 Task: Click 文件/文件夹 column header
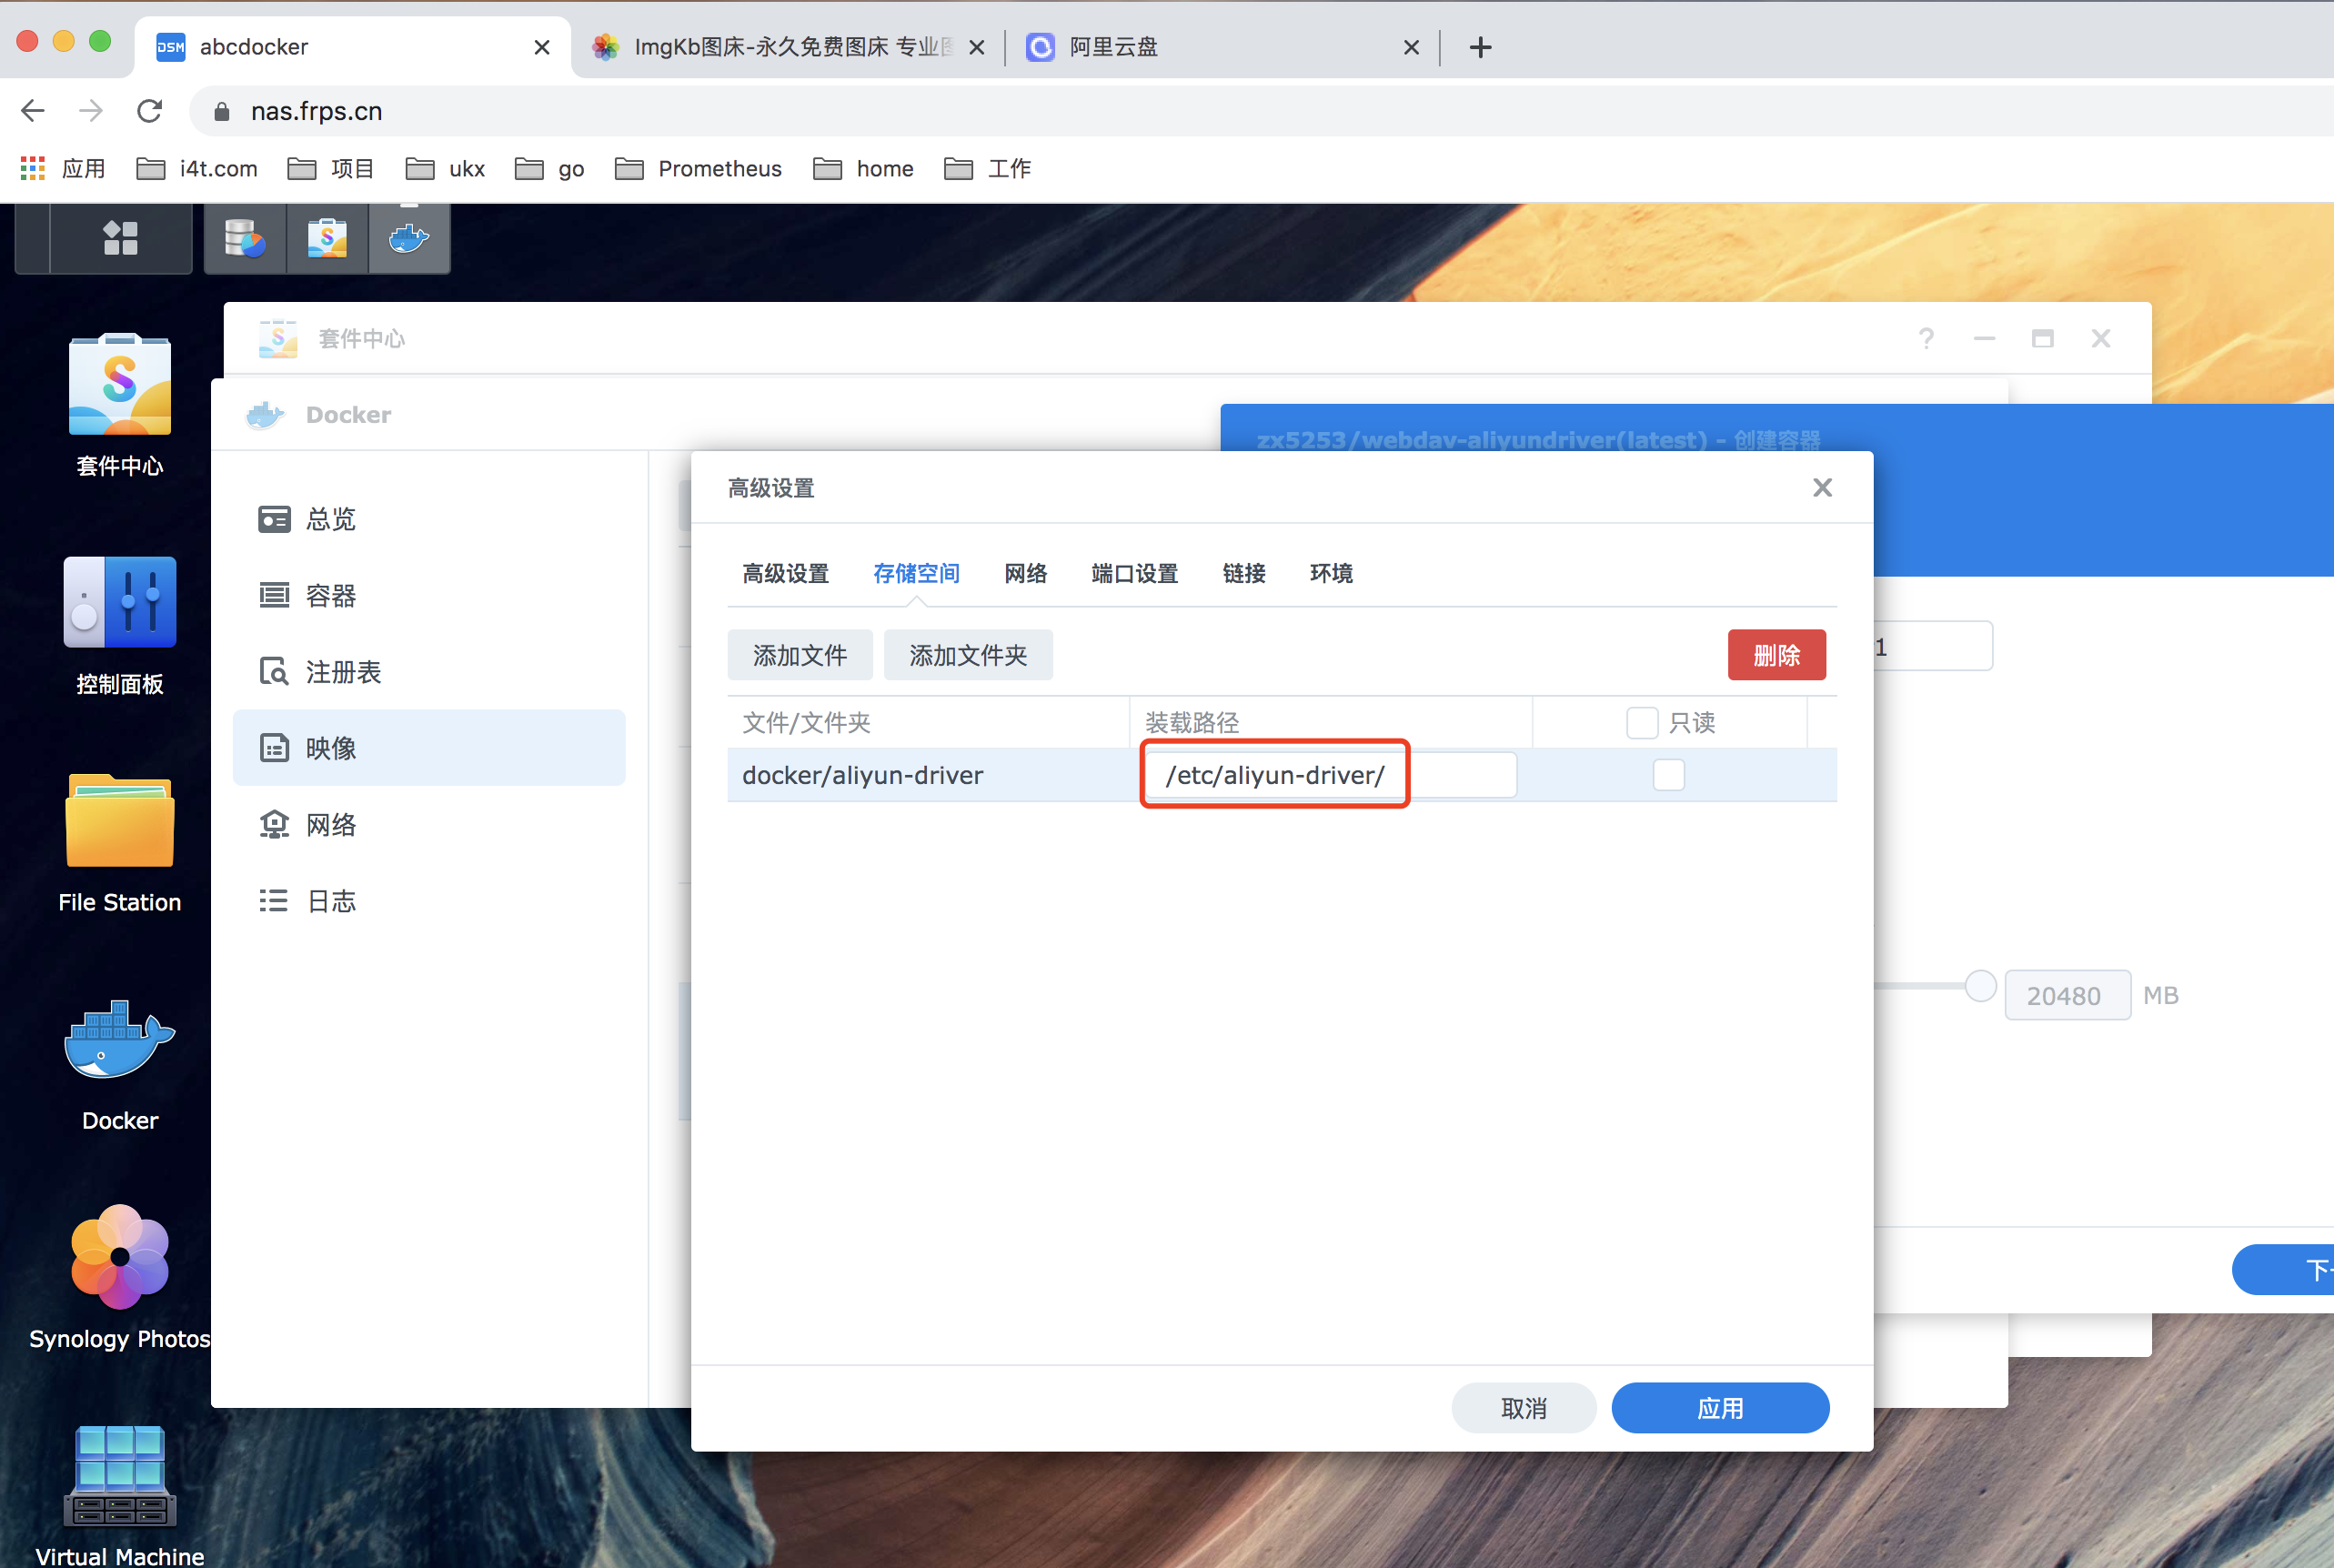pos(928,722)
